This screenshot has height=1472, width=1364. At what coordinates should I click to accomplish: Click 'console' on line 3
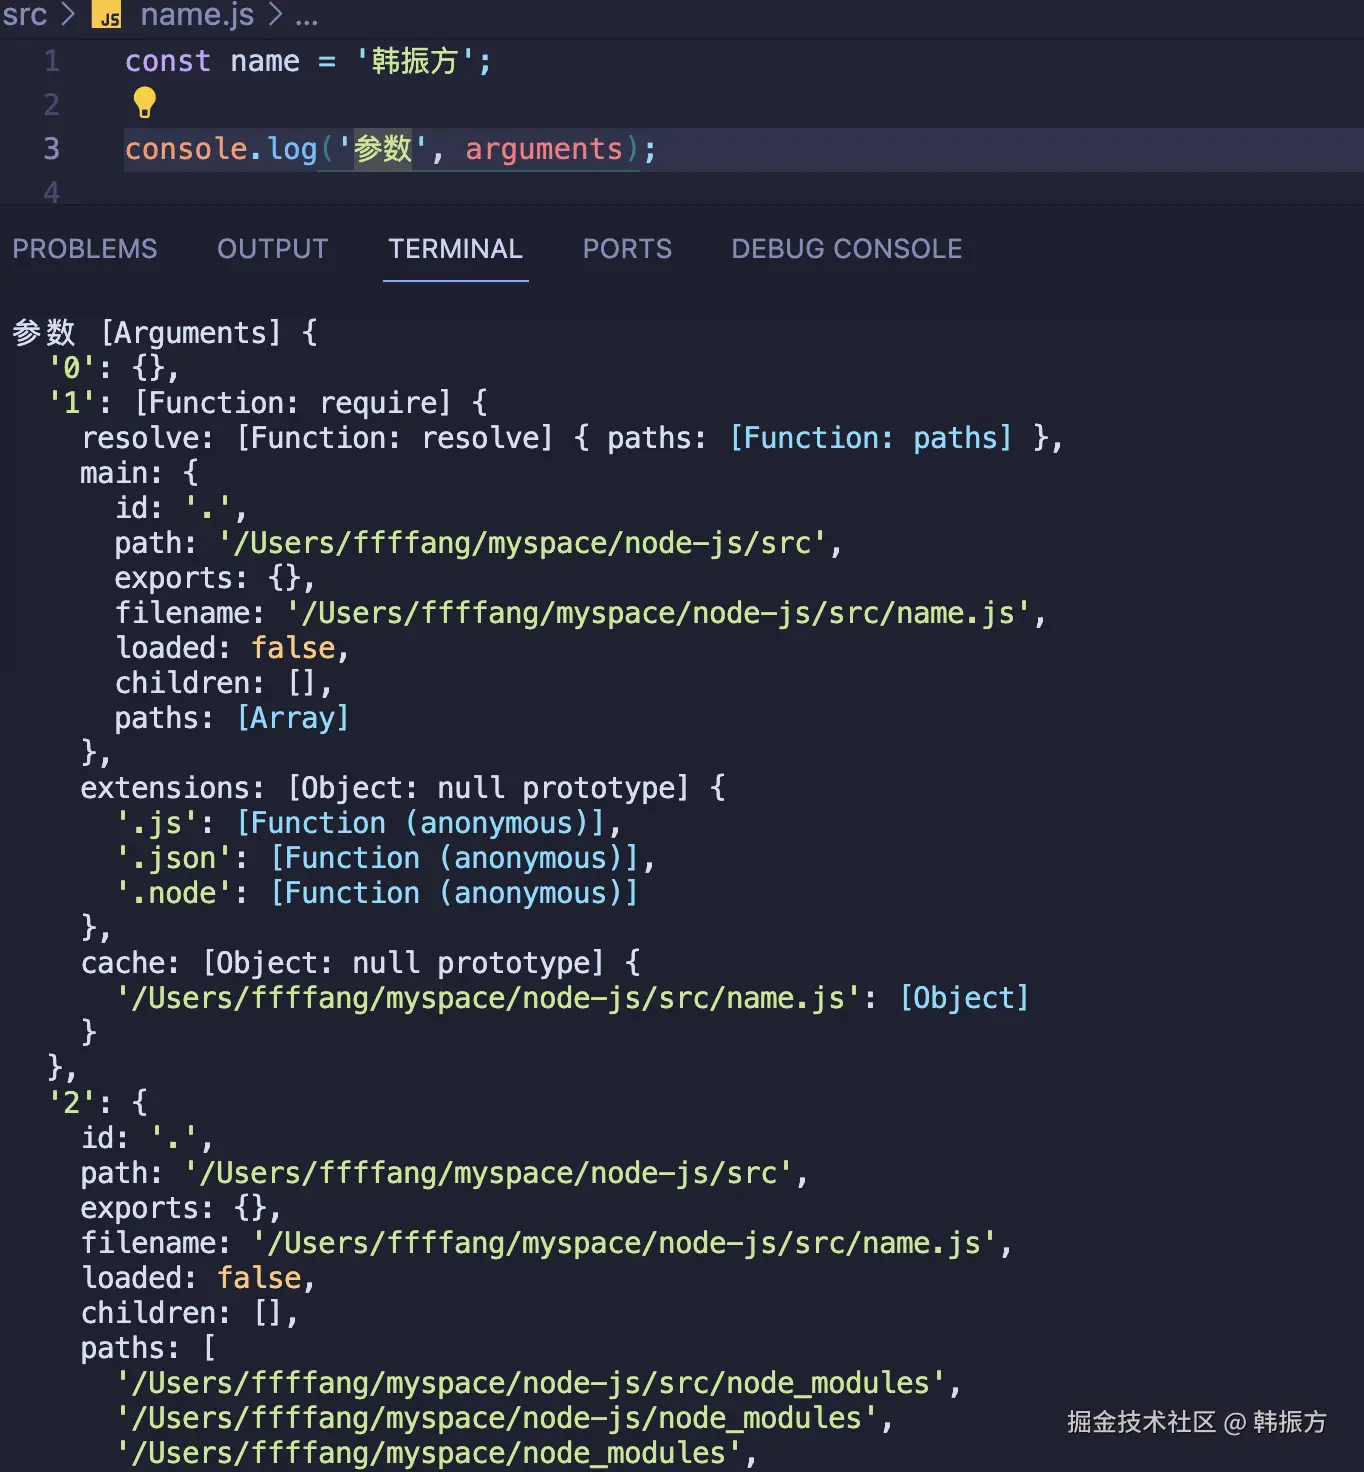pyautogui.click(x=186, y=149)
